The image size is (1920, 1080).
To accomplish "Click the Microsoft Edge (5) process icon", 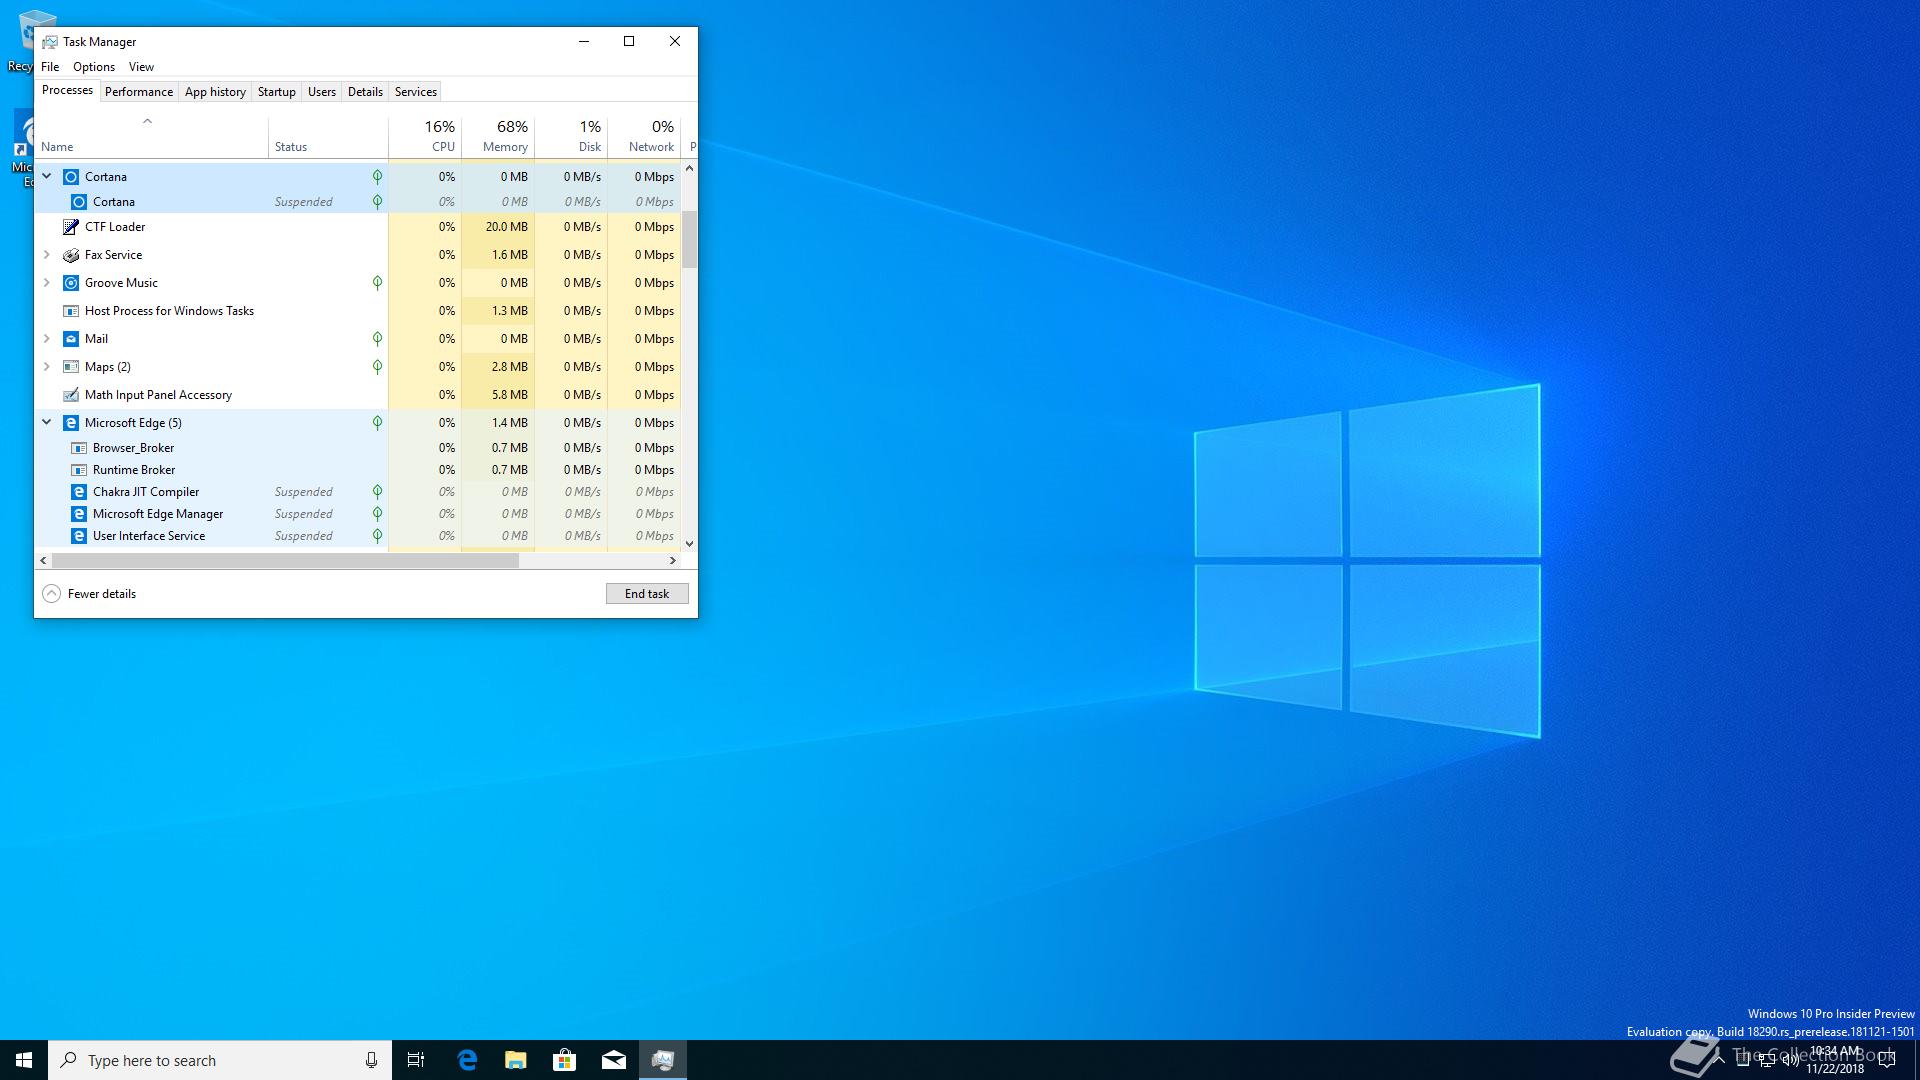I will coord(71,423).
